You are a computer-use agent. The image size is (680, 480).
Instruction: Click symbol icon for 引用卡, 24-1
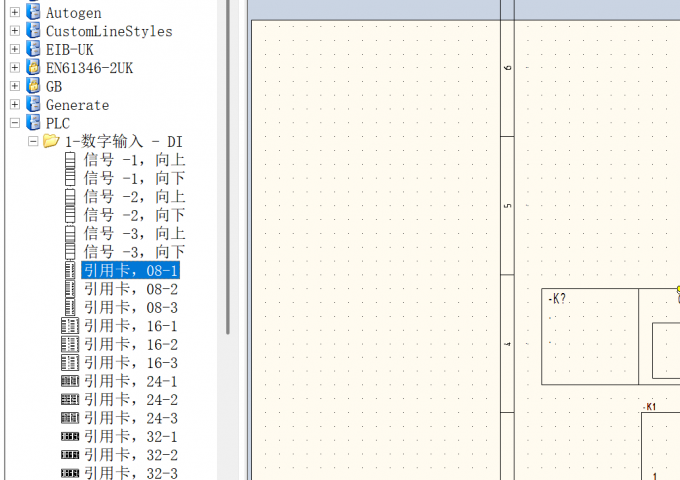(70, 381)
